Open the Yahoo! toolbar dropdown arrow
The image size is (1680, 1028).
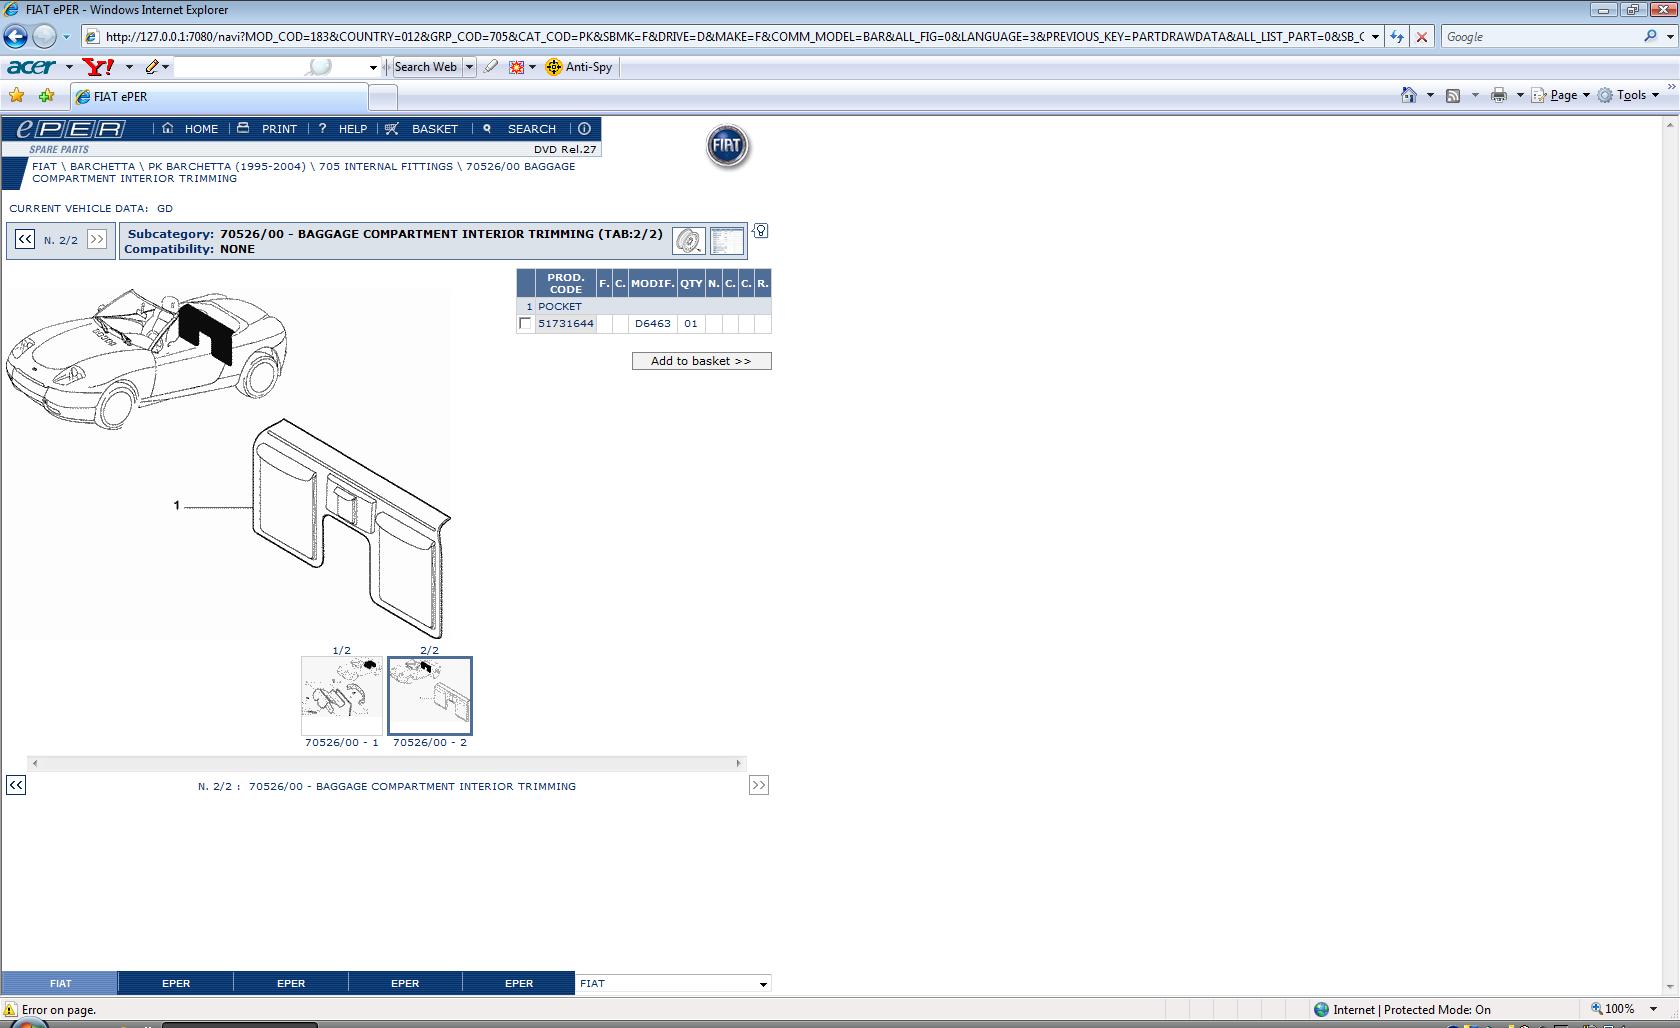129,67
